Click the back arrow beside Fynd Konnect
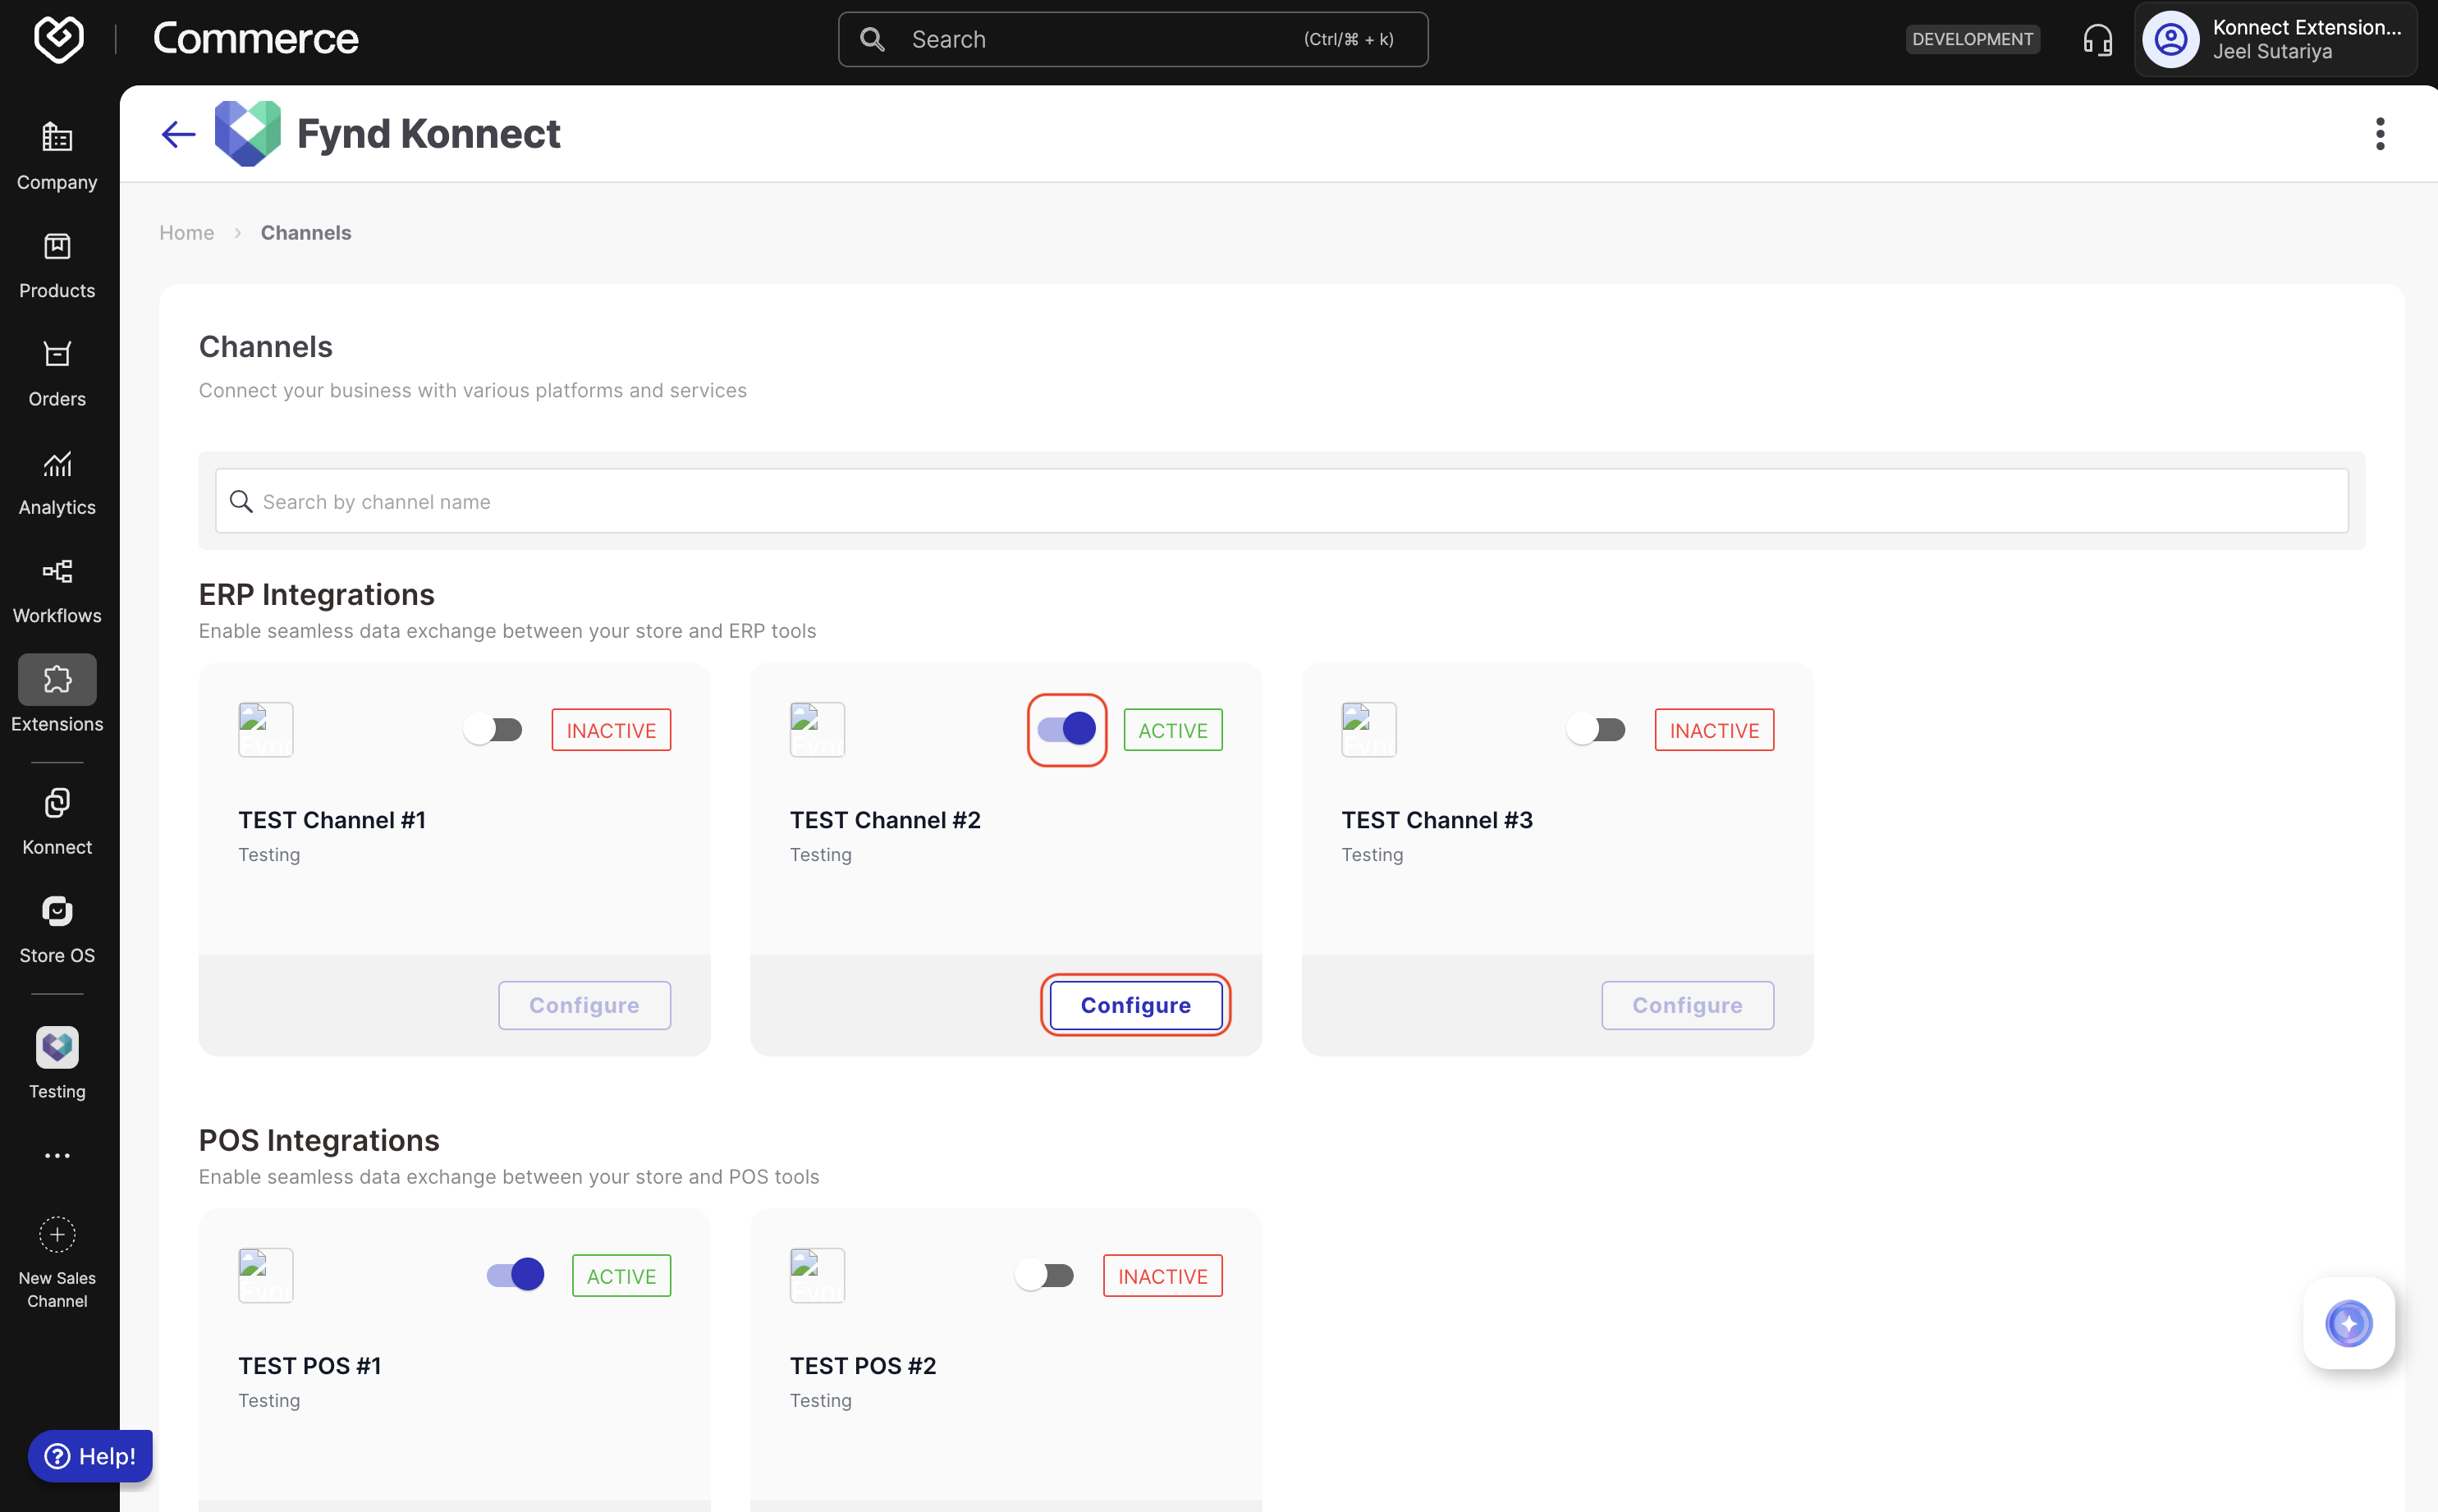 pyautogui.click(x=178, y=134)
